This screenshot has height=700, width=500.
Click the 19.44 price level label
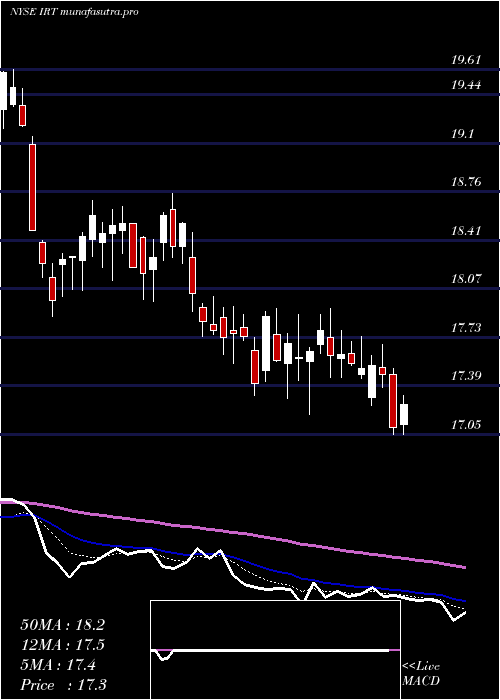[466, 84]
